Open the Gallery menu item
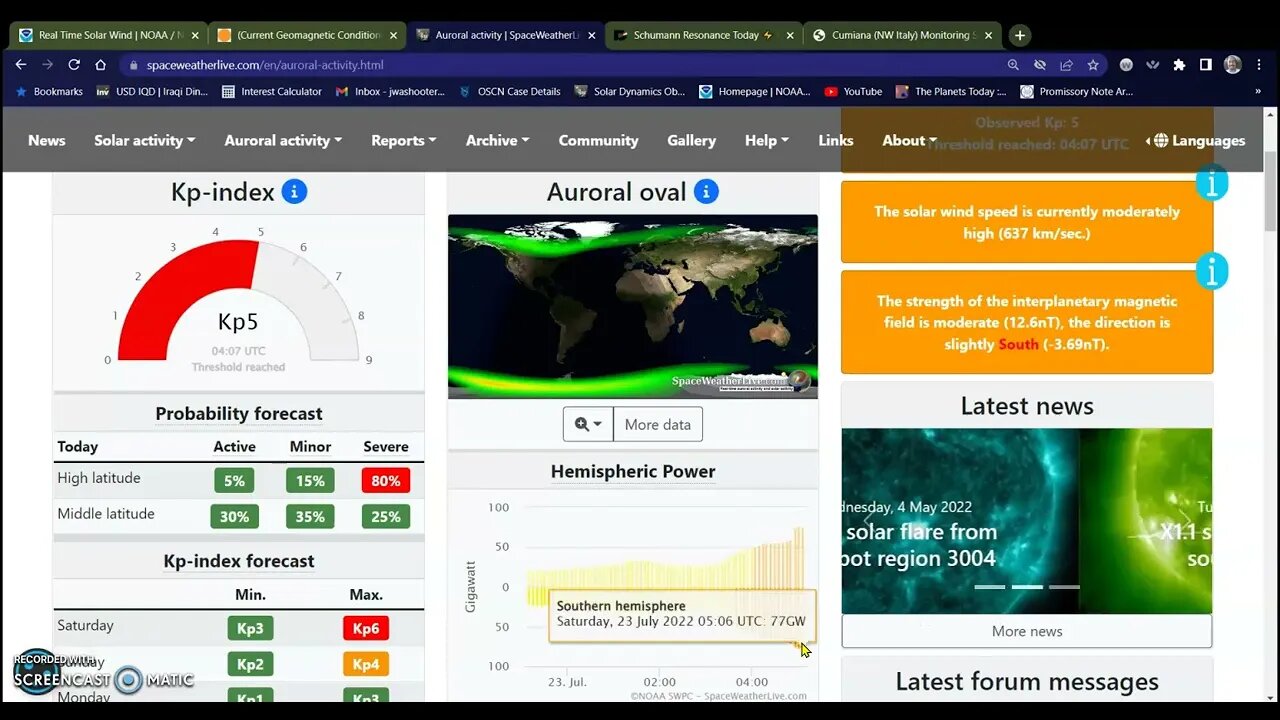 pyautogui.click(x=692, y=140)
